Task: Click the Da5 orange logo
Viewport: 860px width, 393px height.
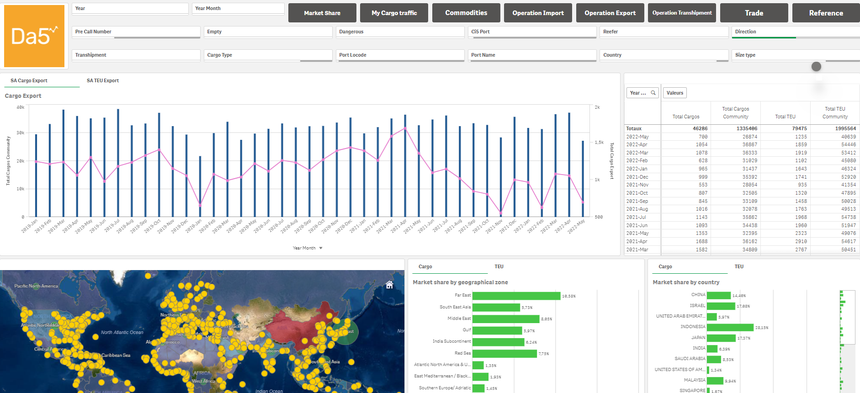Action: point(35,36)
